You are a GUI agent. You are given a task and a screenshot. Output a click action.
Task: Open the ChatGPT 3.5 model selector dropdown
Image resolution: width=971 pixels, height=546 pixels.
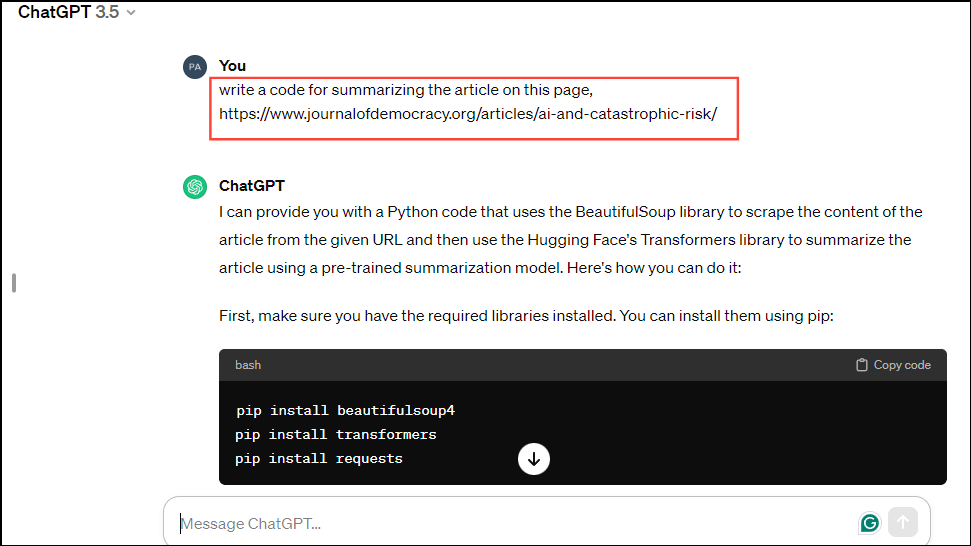[77, 12]
